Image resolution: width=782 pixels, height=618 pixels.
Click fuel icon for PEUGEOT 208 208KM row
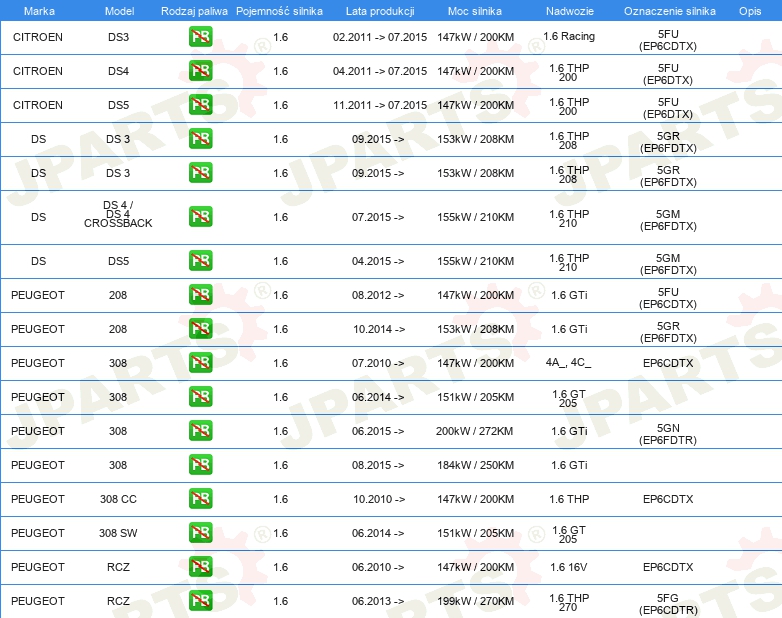200,329
